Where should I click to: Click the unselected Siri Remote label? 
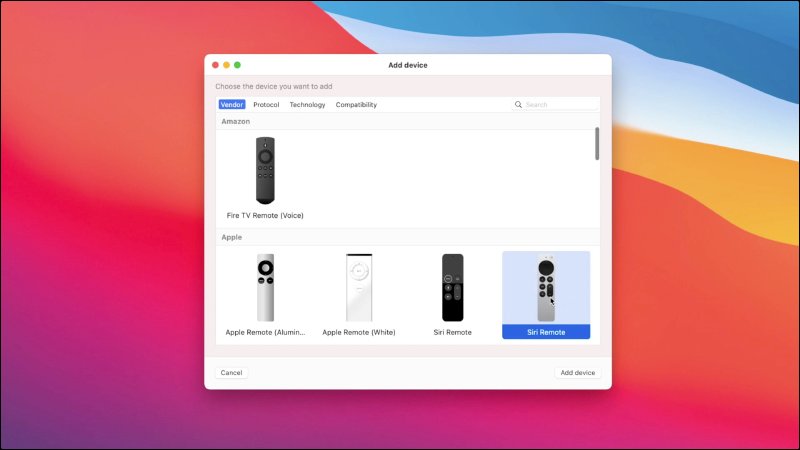453,332
